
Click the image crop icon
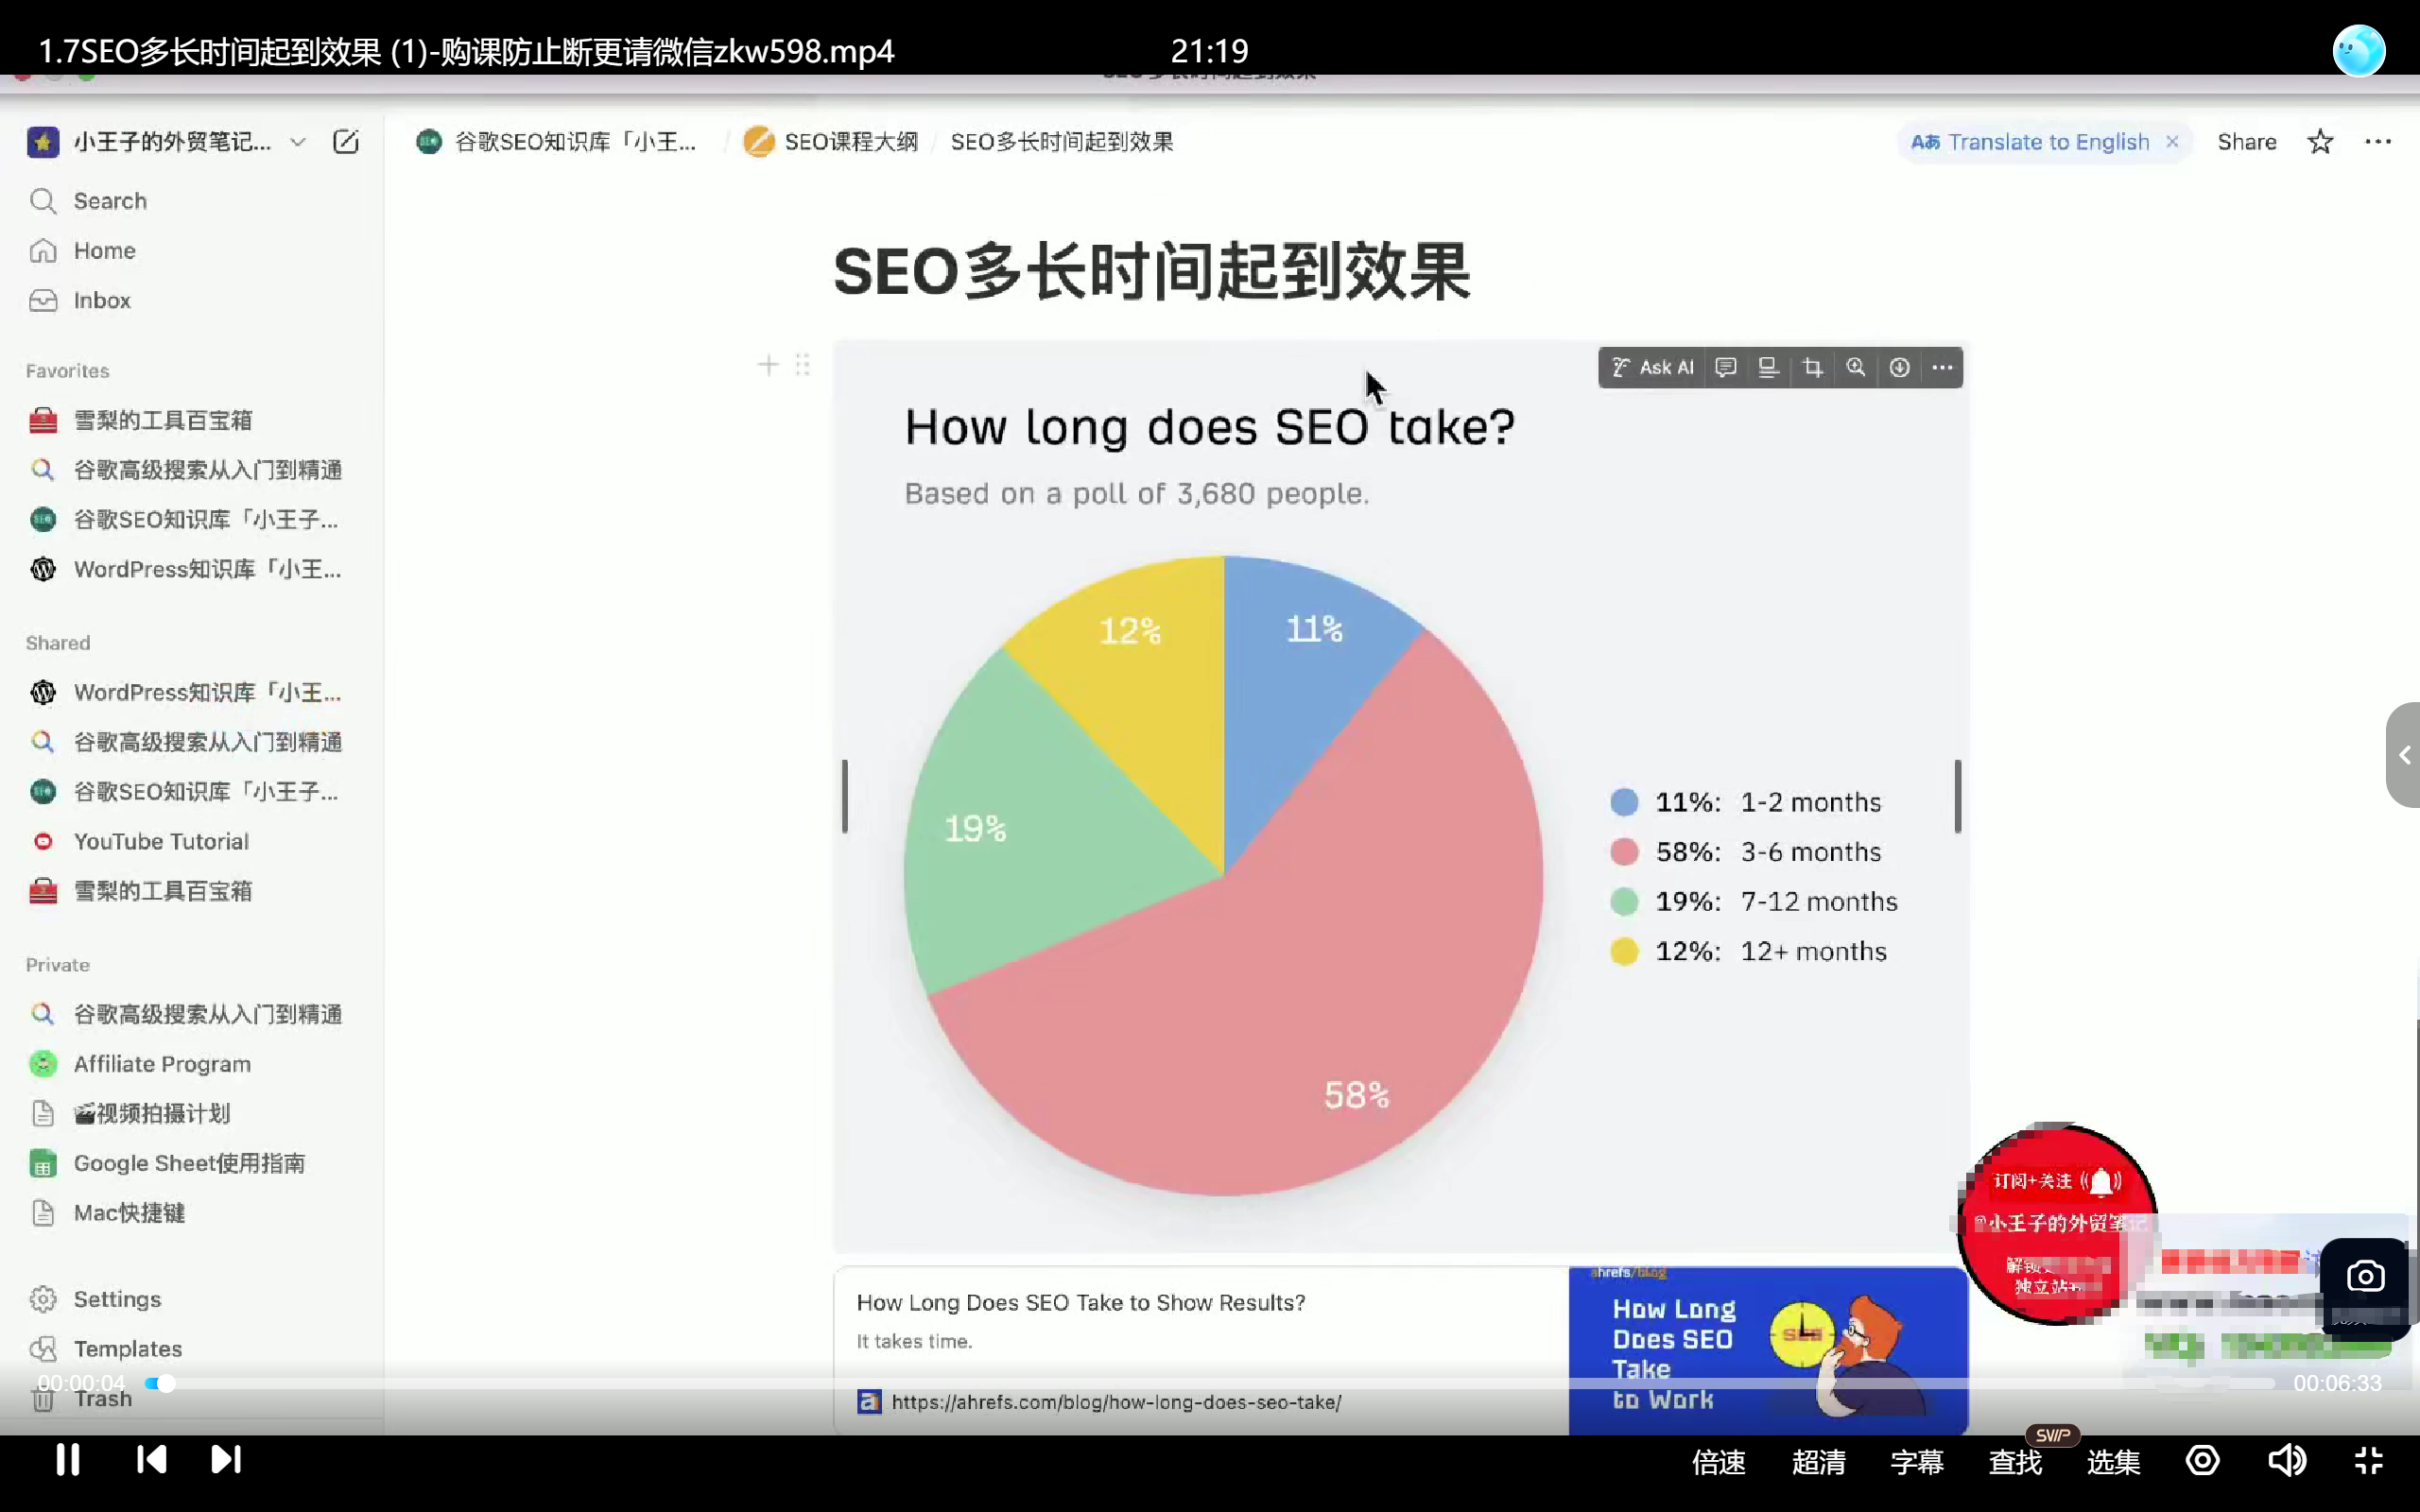click(1812, 367)
